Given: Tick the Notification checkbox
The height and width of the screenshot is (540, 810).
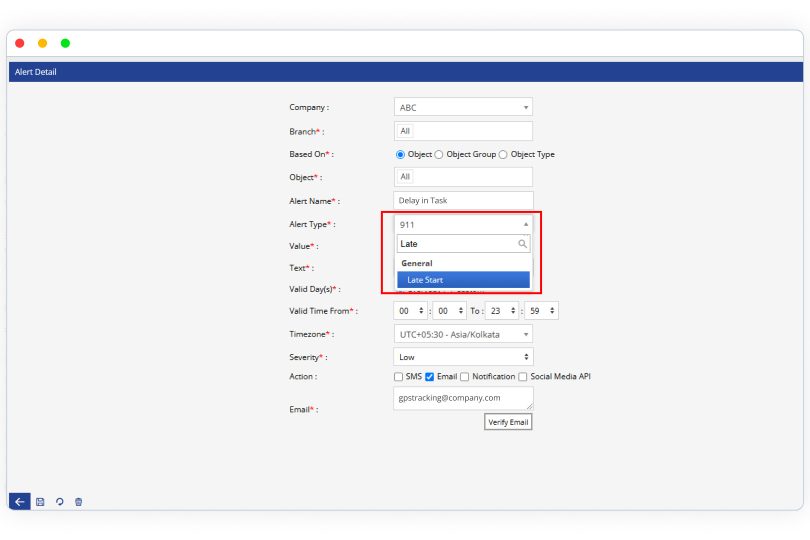Looking at the screenshot, I should pyautogui.click(x=465, y=377).
